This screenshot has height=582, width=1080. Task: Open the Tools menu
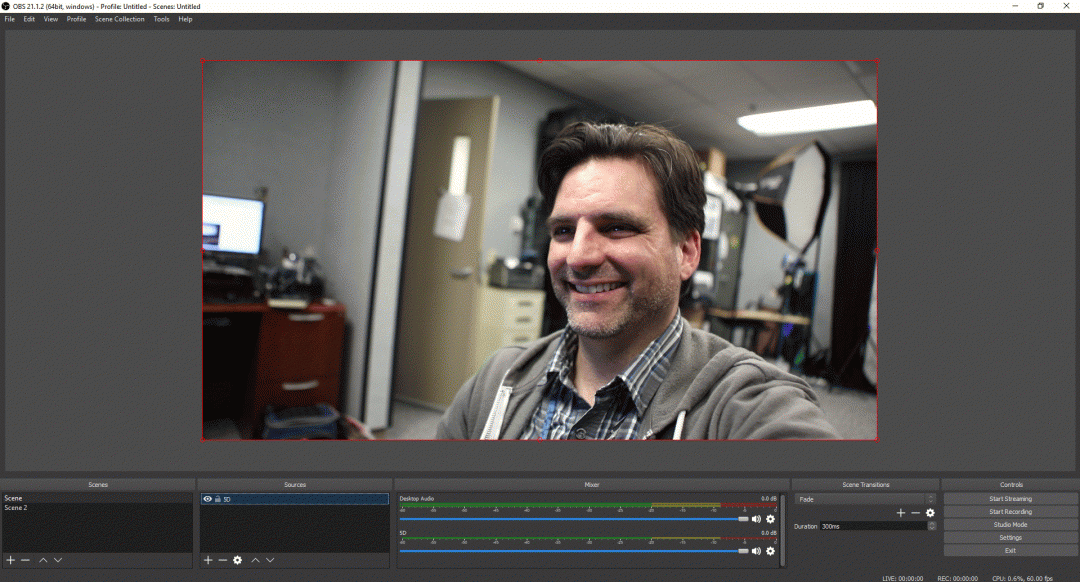161,19
